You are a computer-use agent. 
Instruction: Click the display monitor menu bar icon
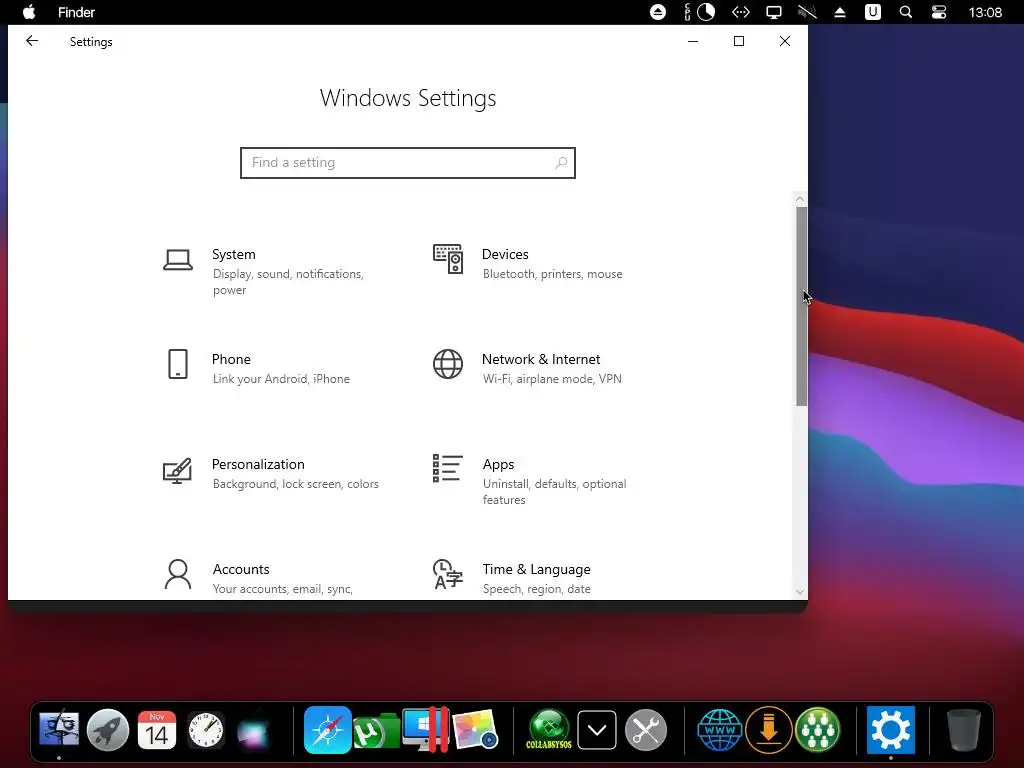pos(774,12)
